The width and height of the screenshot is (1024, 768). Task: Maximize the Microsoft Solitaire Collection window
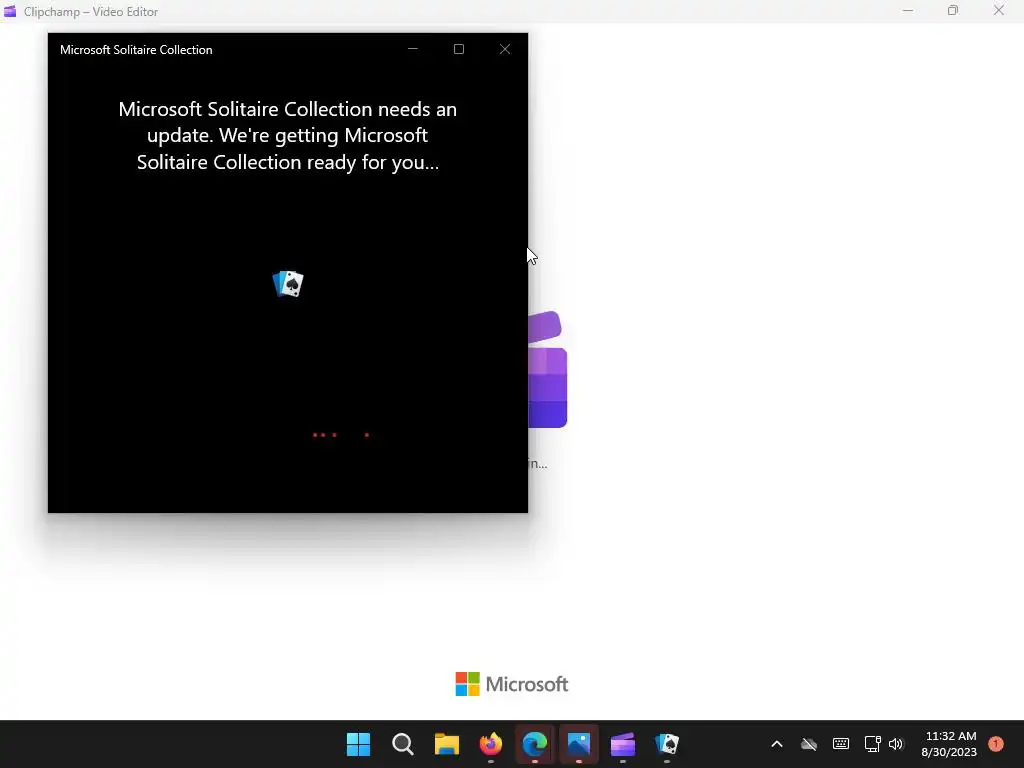tap(458, 49)
